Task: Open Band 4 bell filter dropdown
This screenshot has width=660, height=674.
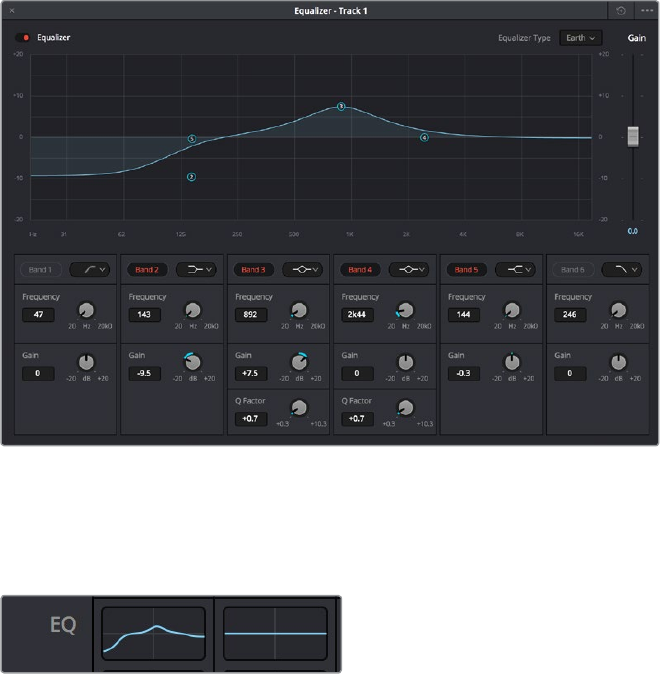Action: coord(409,270)
